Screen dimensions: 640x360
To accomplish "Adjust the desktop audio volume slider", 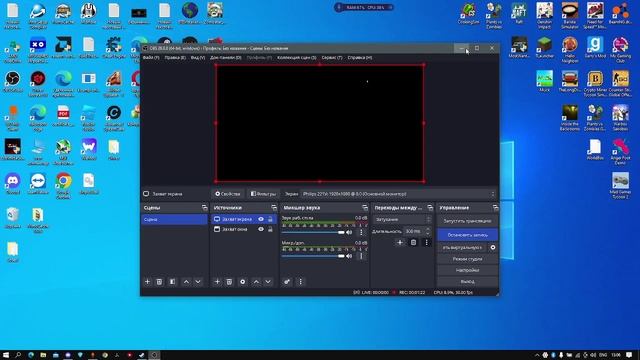I will [x=313, y=232].
